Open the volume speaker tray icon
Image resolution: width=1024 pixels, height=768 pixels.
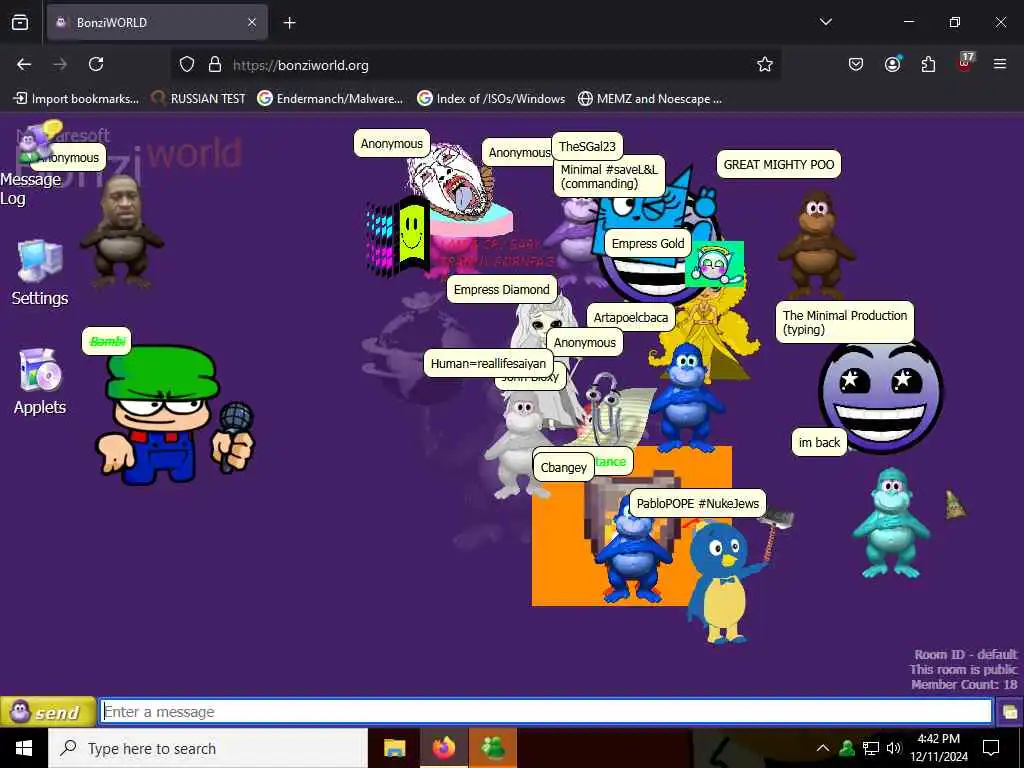(893, 748)
